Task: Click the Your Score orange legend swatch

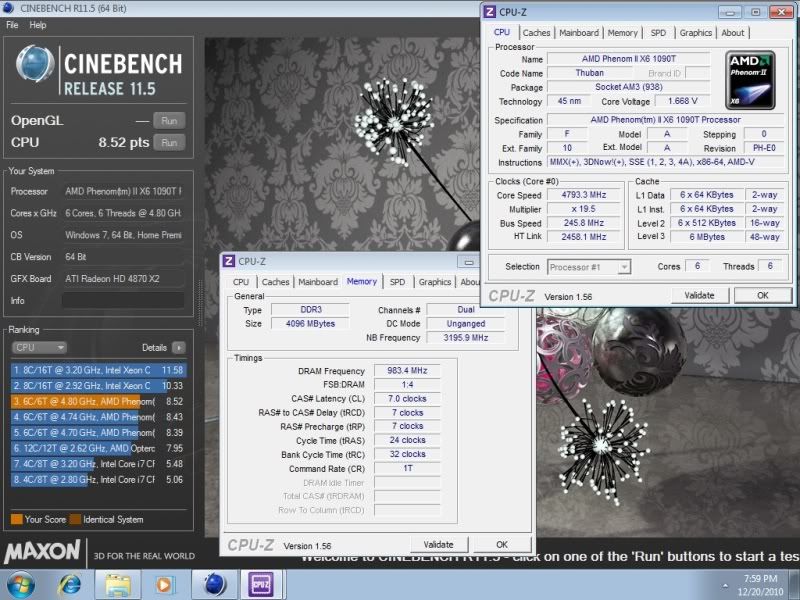Action: pyautogui.click(x=16, y=519)
